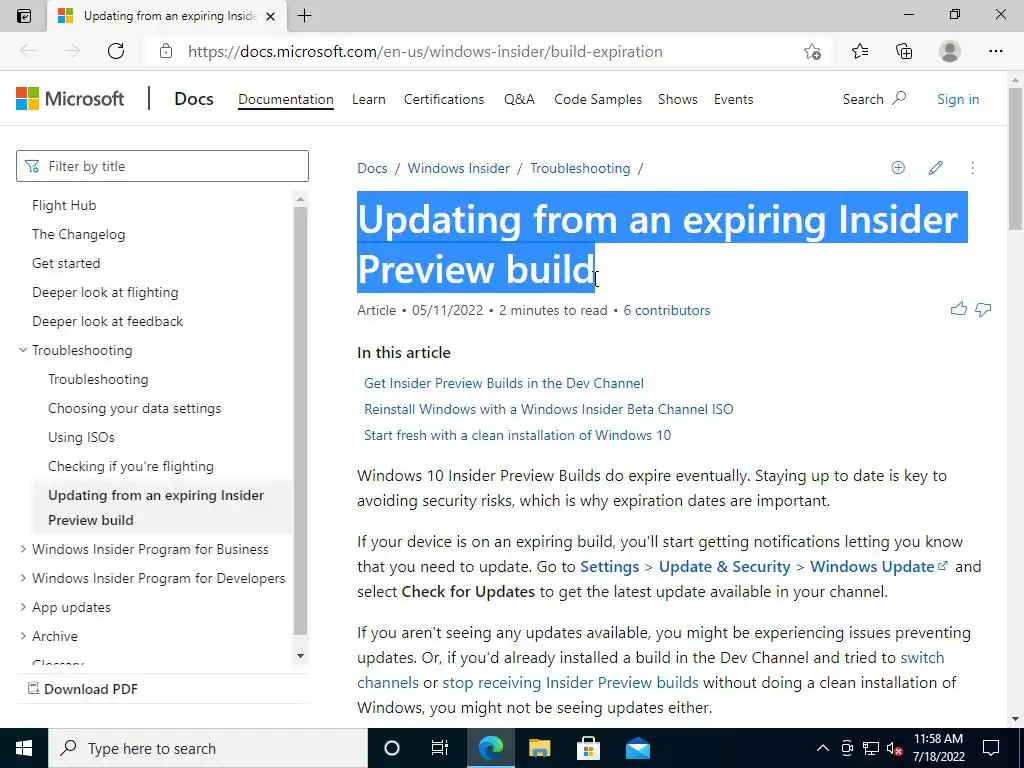Image resolution: width=1024 pixels, height=768 pixels.
Task: Select the Certifications nav item
Action: point(444,99)
